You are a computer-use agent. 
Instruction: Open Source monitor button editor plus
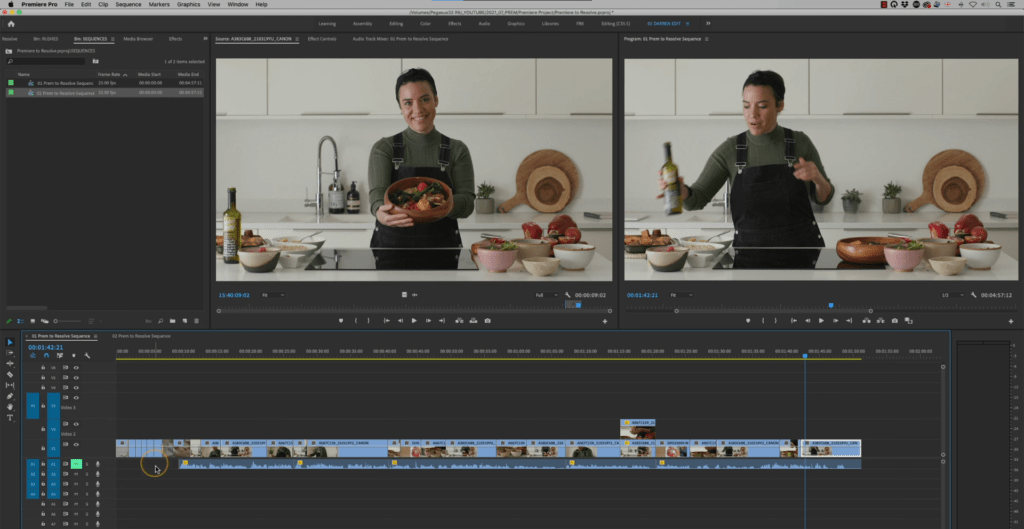point(605,321)
